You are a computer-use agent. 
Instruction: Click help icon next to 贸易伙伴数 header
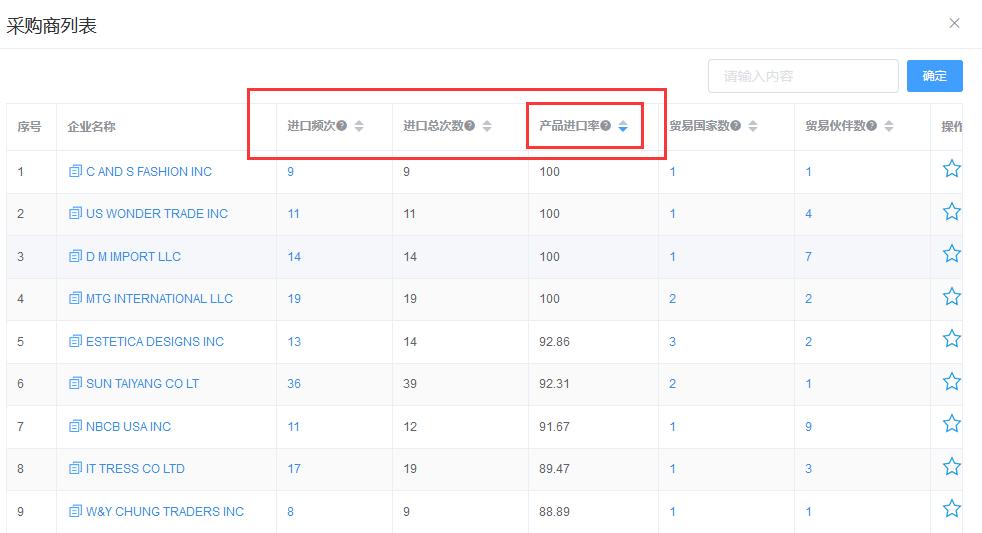pos(872,126)
